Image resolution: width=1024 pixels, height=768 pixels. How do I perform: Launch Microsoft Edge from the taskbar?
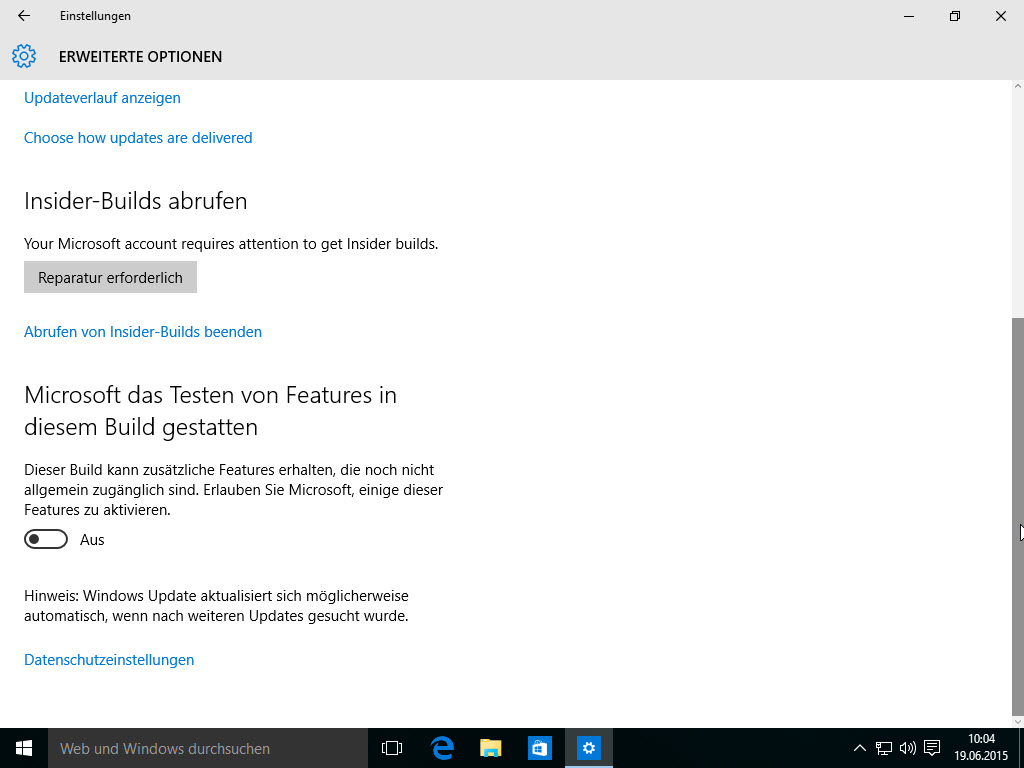[442, 748]
